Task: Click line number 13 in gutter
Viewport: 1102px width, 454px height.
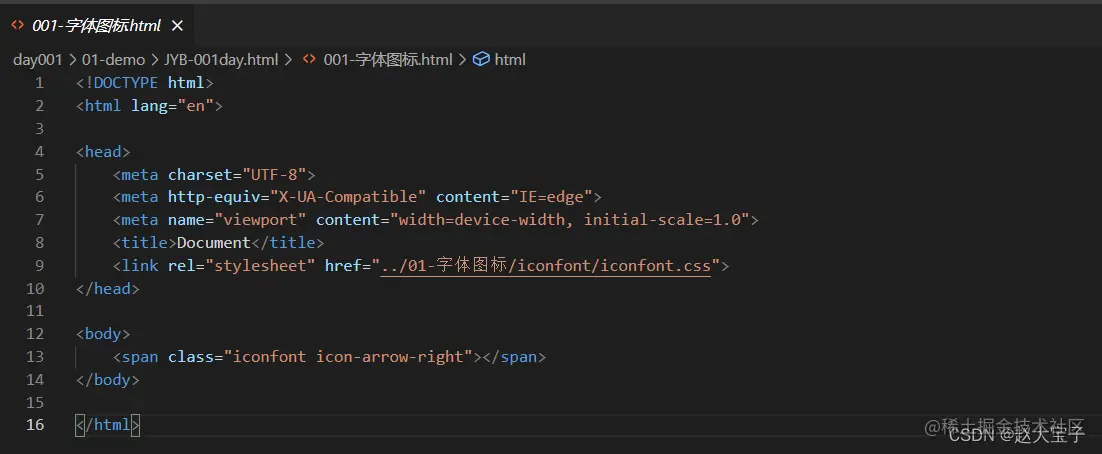Action: (x=35, y=357)
